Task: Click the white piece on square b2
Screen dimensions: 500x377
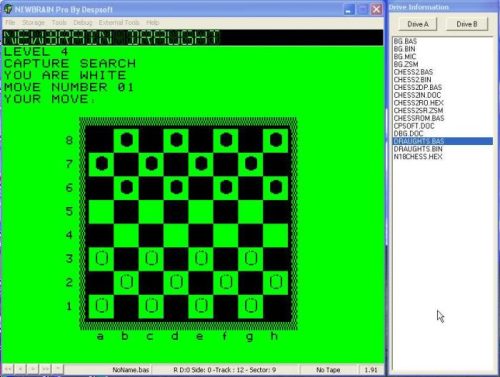Action: click(x=126, y=282)
